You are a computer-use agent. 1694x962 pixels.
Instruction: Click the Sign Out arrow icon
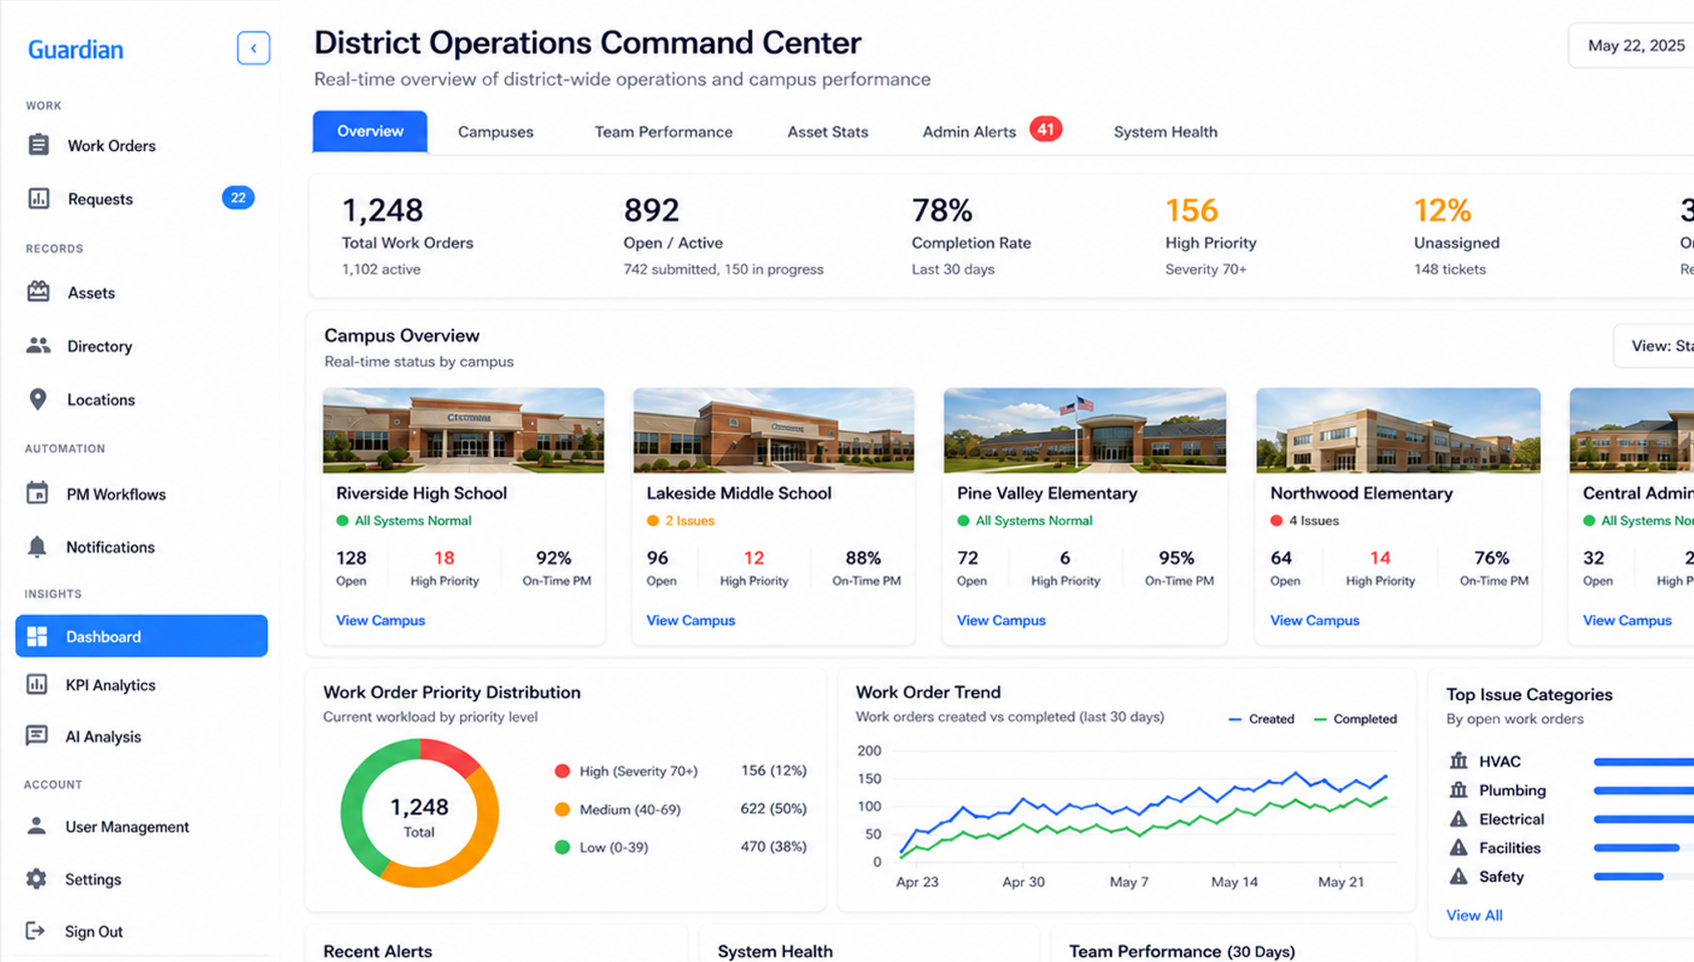pos(36,931)
